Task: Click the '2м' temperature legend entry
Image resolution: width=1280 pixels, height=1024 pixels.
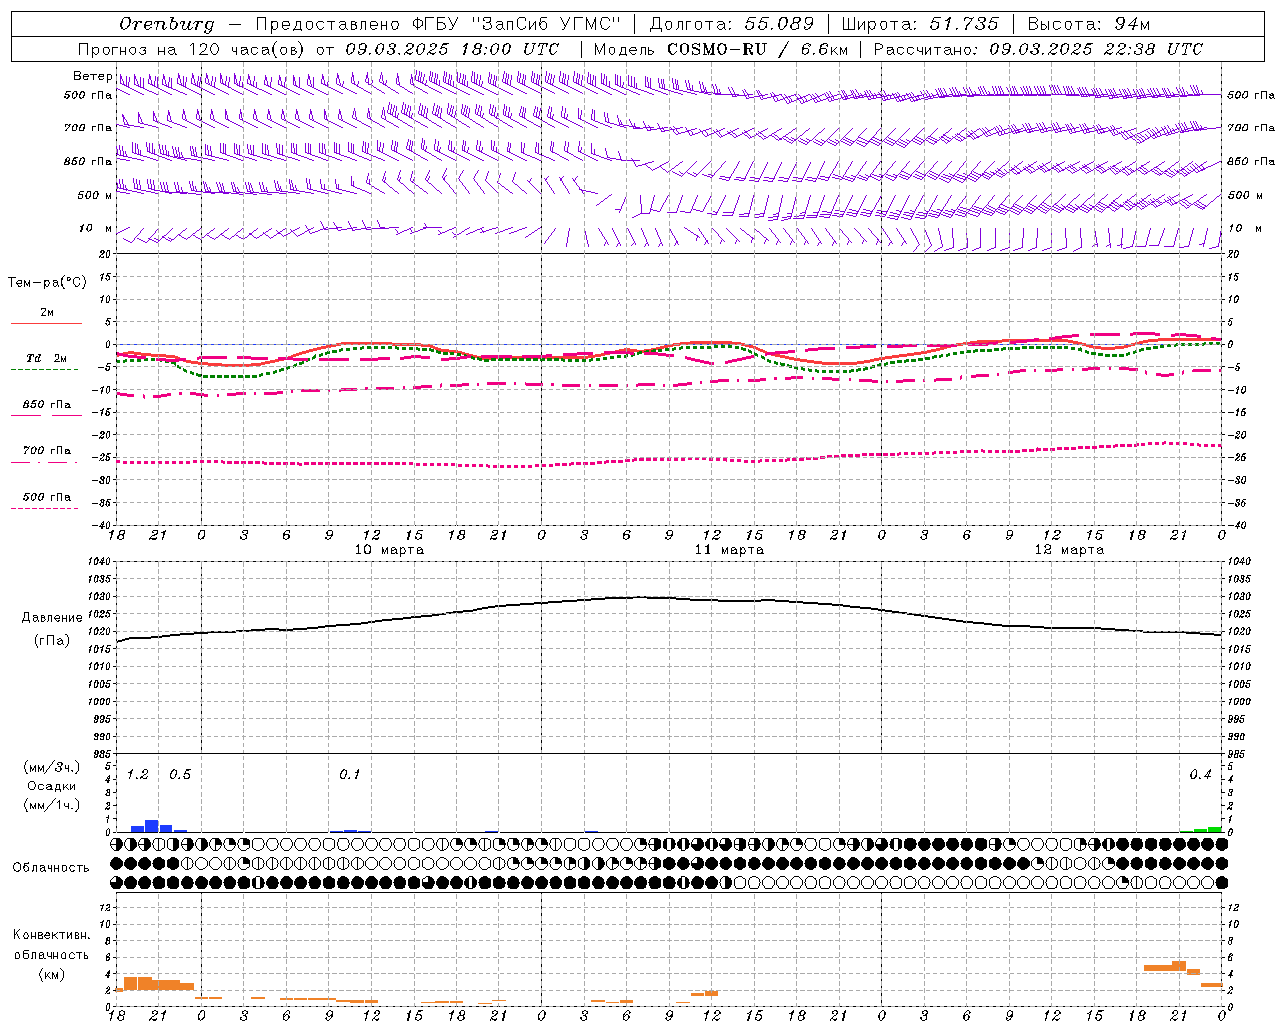Action: click(47, 313)
